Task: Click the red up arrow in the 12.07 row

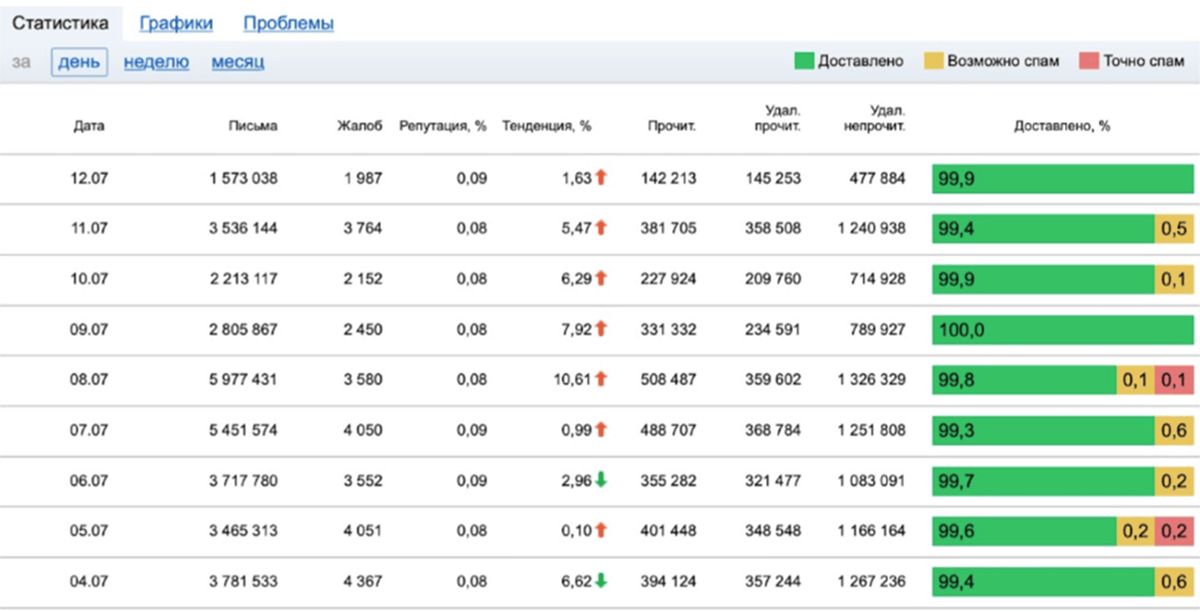Action: [x=601, y=178]
